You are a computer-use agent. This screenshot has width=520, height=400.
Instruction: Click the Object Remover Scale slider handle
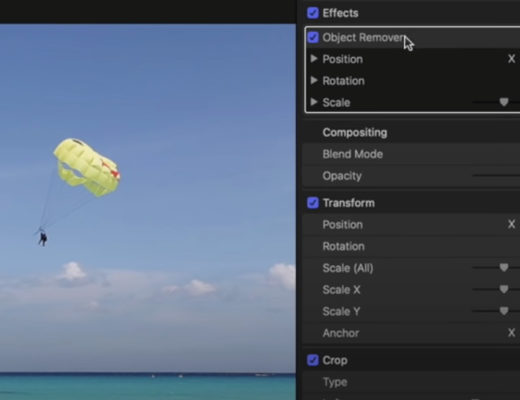point(504,102)
